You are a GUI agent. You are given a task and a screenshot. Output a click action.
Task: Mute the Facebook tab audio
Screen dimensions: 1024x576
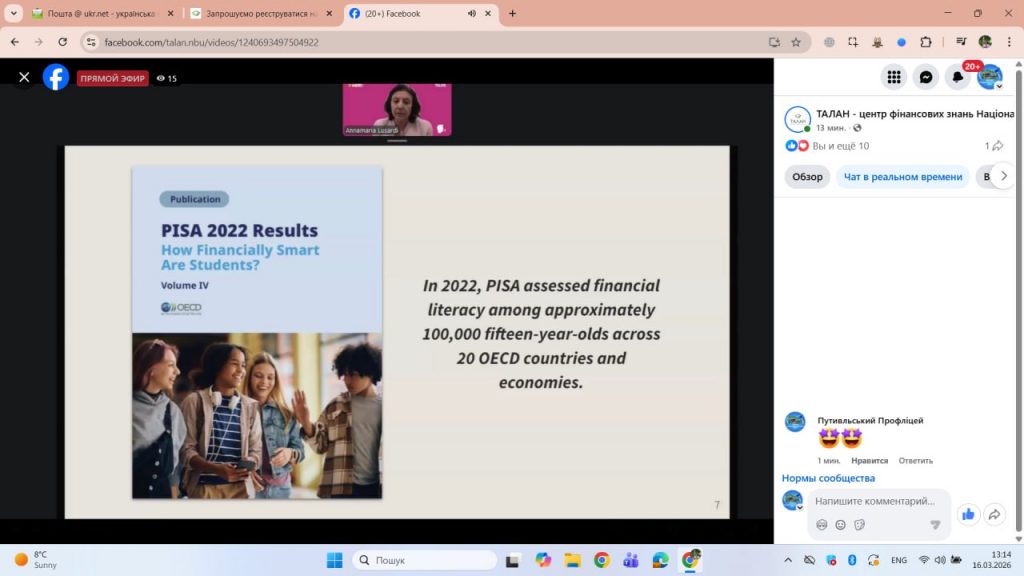pos(472,14)
